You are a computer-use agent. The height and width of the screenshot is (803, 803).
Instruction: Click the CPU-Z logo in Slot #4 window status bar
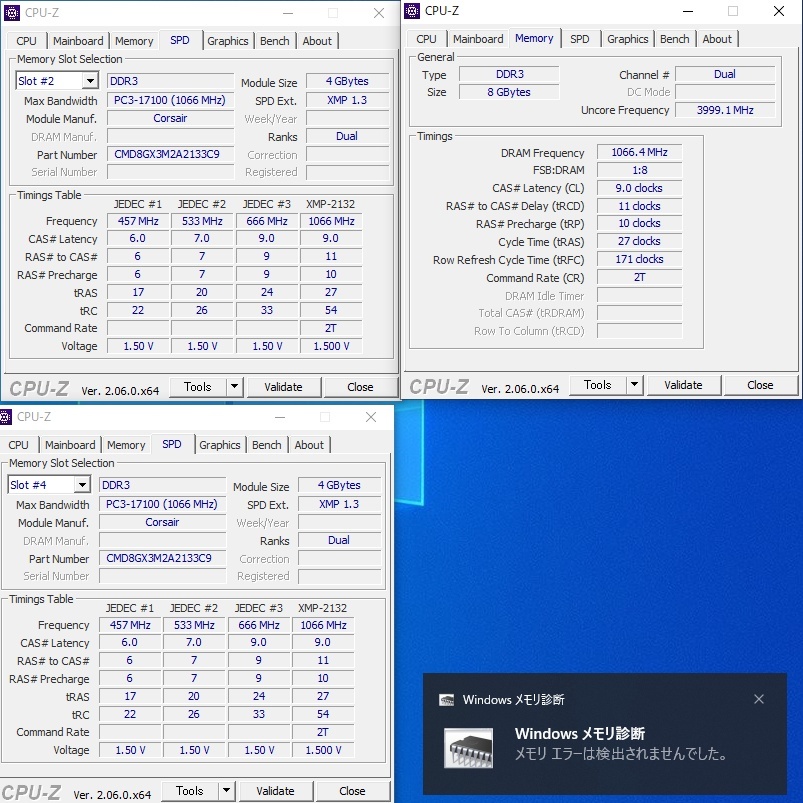(x=32, y=791)
